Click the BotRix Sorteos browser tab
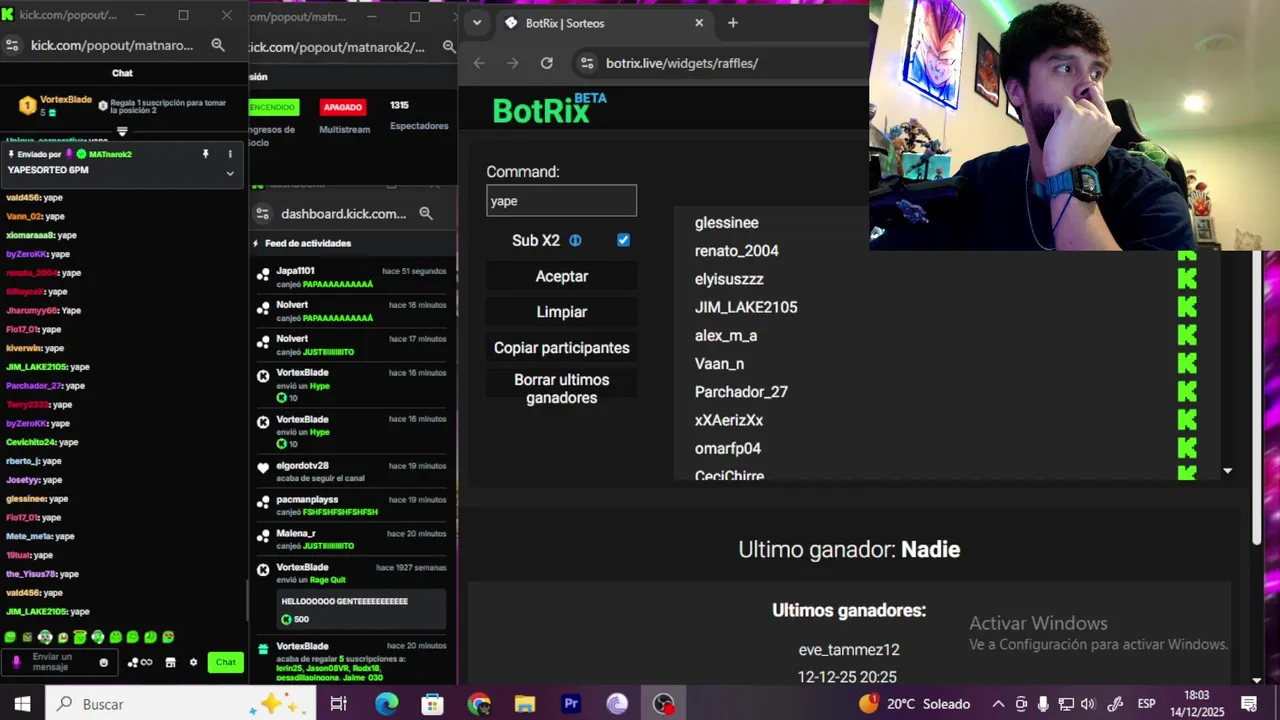 (605, 23)
